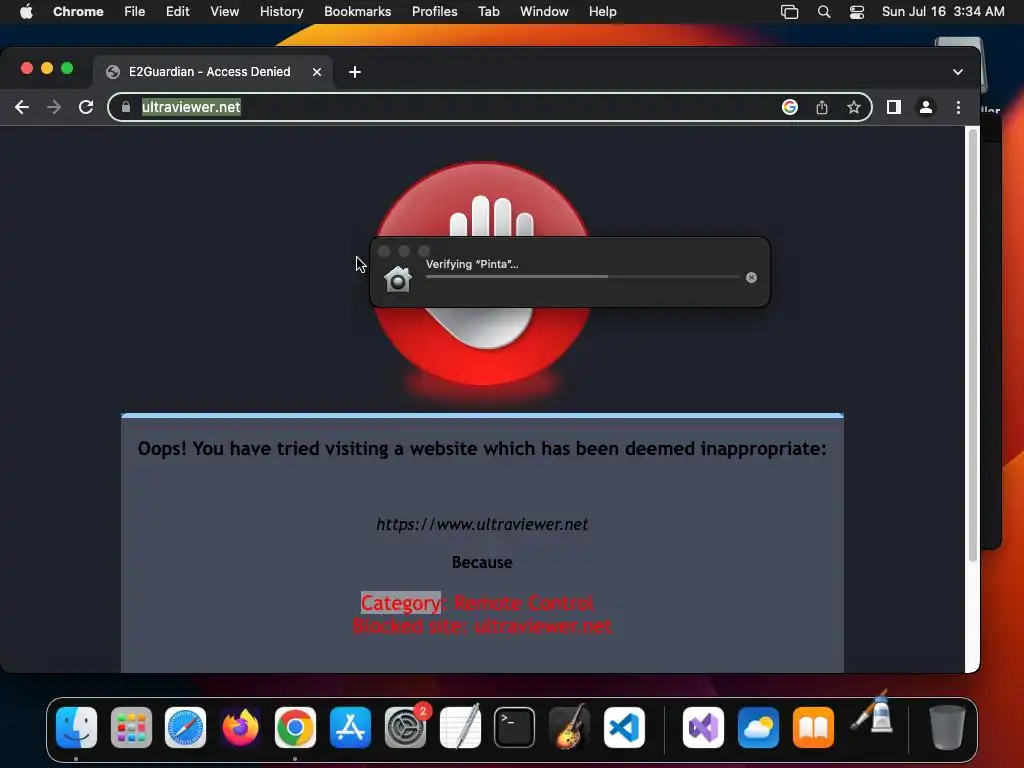
Task: Bookmark this page with star icon
Action: click(x=854, y=107)
